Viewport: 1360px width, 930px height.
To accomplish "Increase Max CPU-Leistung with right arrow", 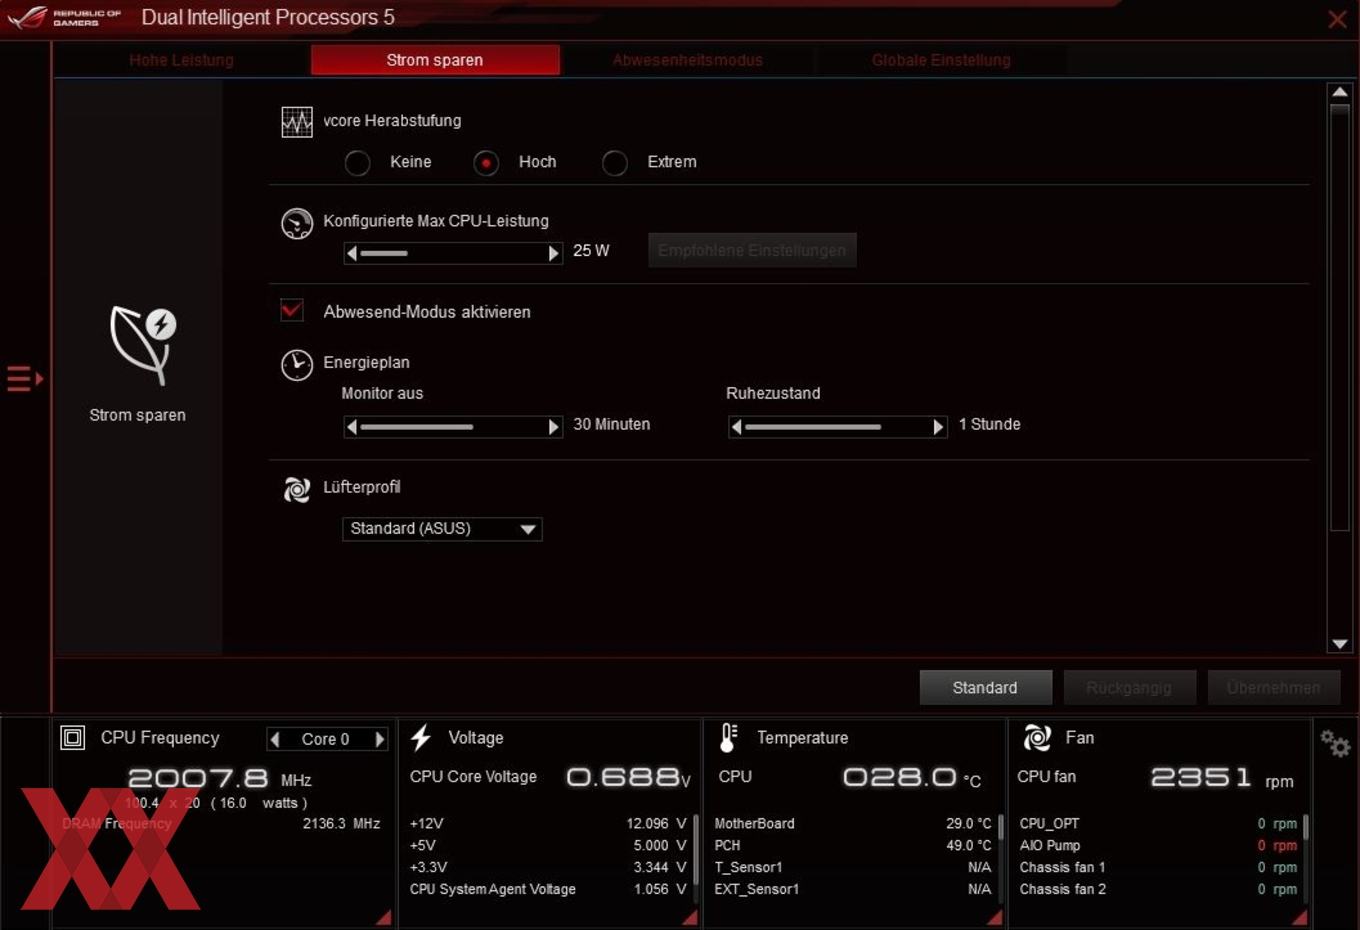I will [x=553, y=254].
